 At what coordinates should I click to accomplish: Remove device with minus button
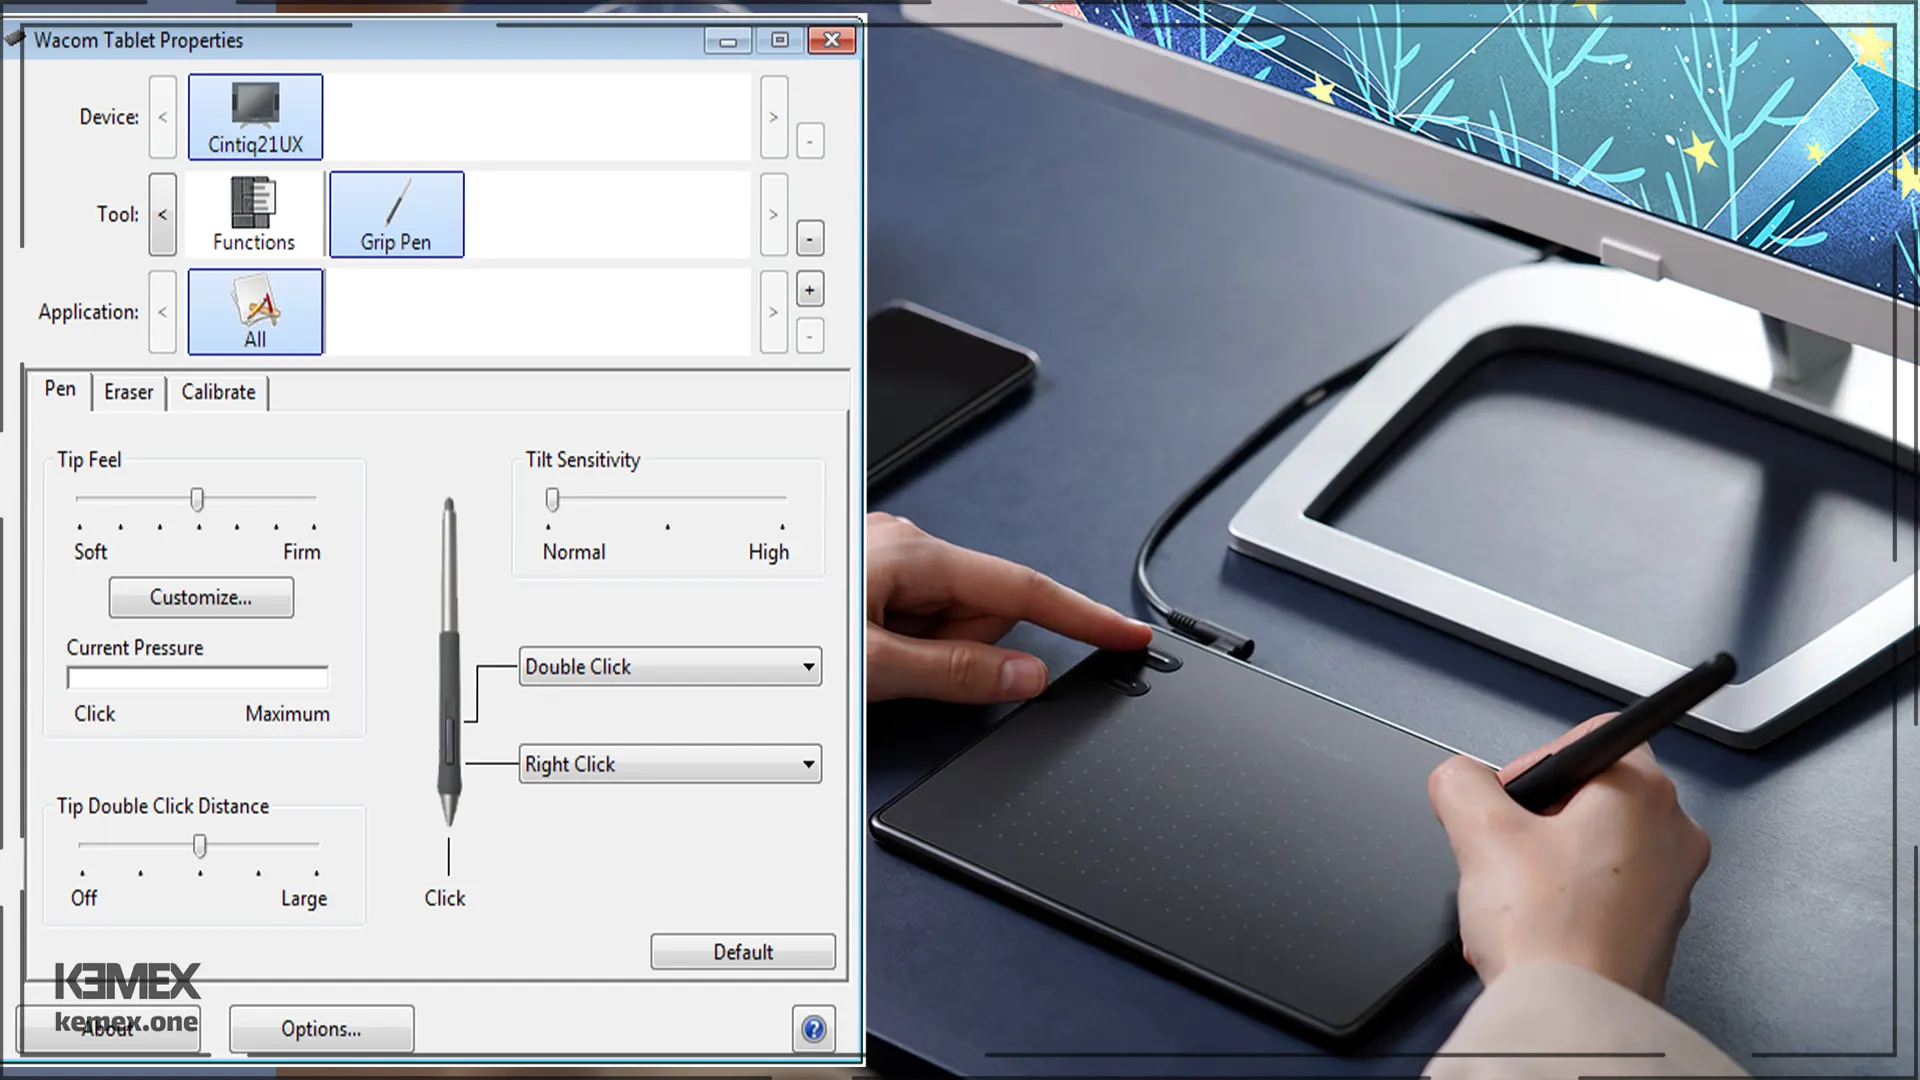(810, 141)
